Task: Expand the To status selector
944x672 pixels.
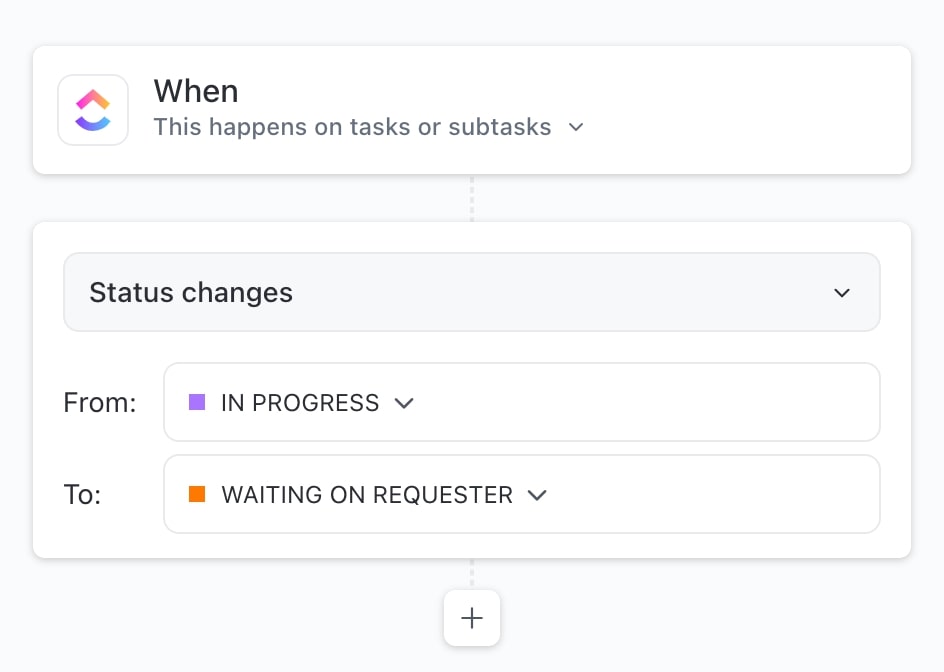Action: 521,494
